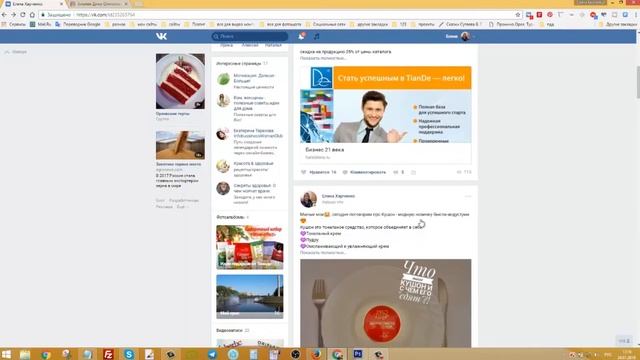Open the VK notifications bell
The height and width of the screenshot is (360, 640).
(x=301, y=36)
